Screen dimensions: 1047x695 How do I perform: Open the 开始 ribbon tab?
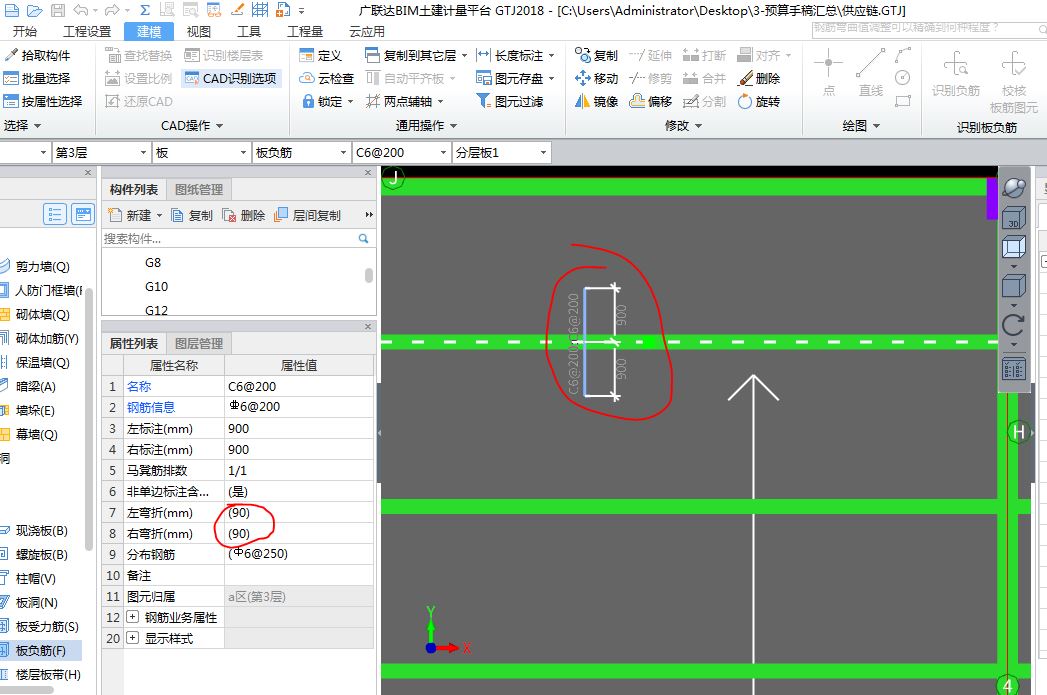(25, 31)
